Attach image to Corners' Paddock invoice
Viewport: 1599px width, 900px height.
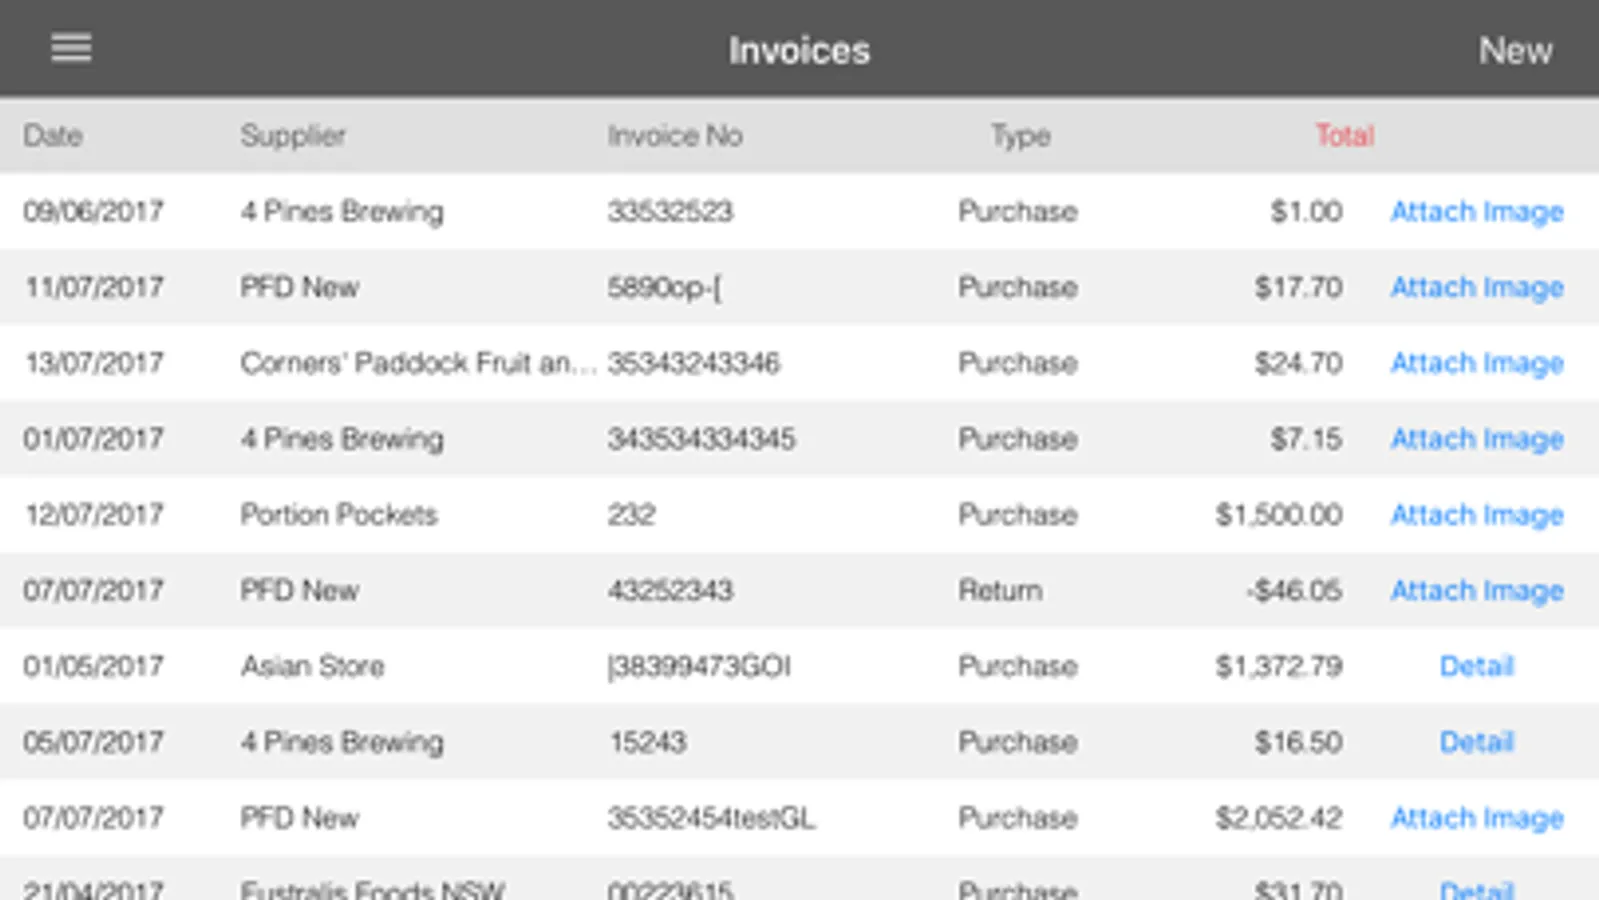click(x=1476, y=363)
